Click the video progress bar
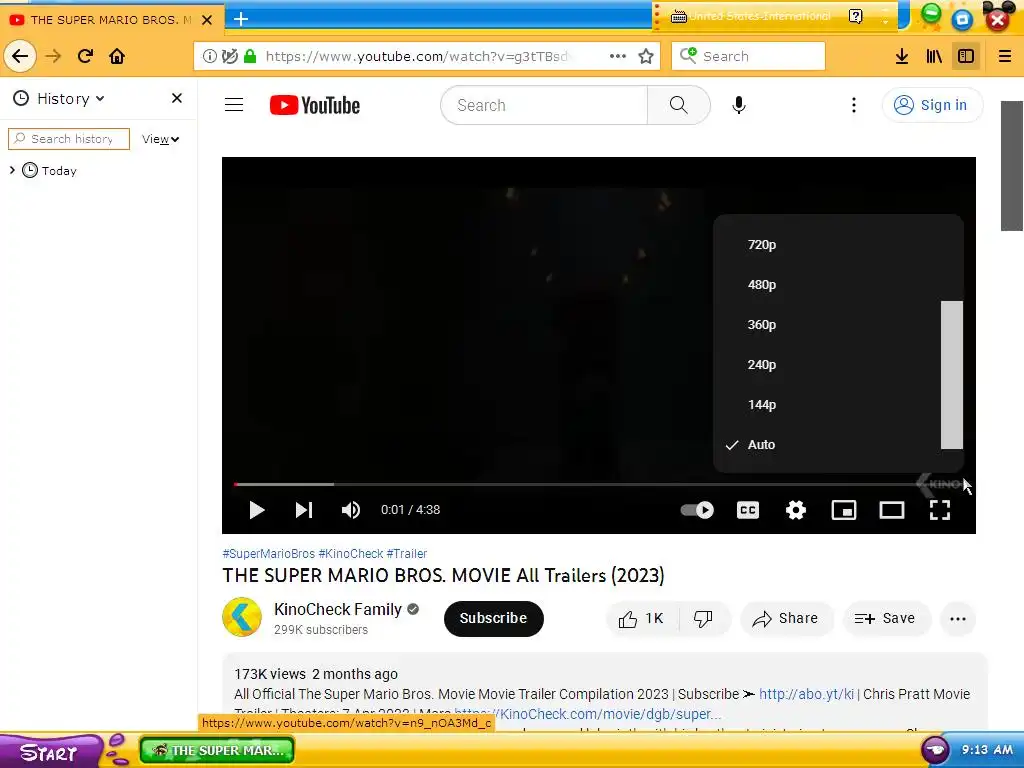 (x=599, y=484)
